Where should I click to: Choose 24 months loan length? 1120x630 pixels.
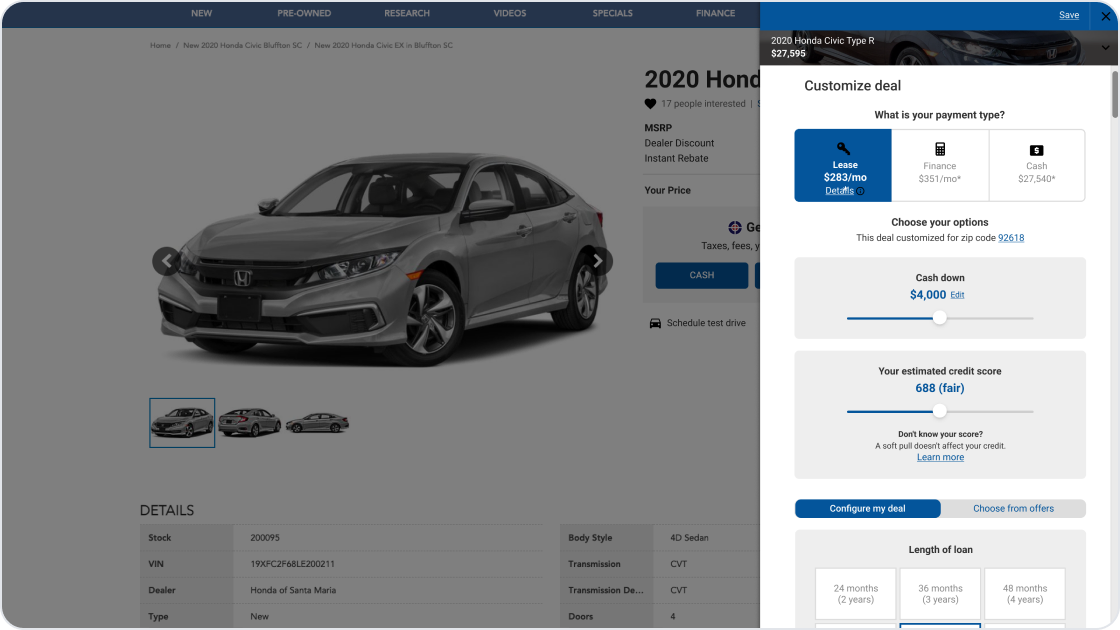(x=856, y=594)
